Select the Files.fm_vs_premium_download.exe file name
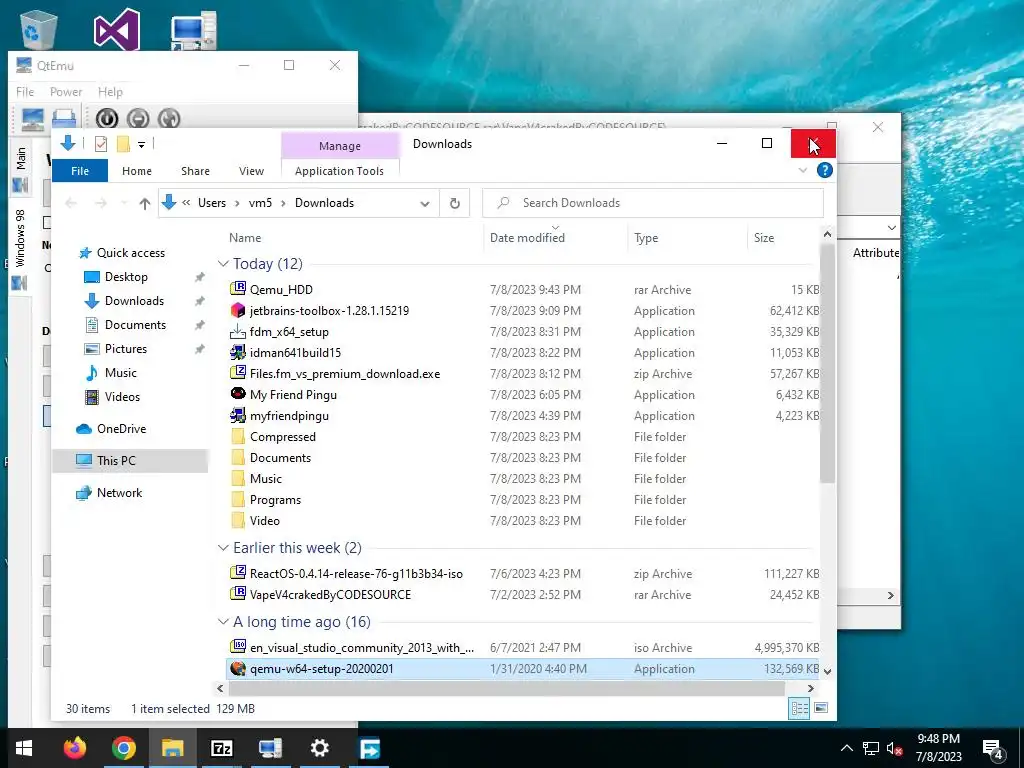This screenshot has height=768, width=1024. point(345,374)
